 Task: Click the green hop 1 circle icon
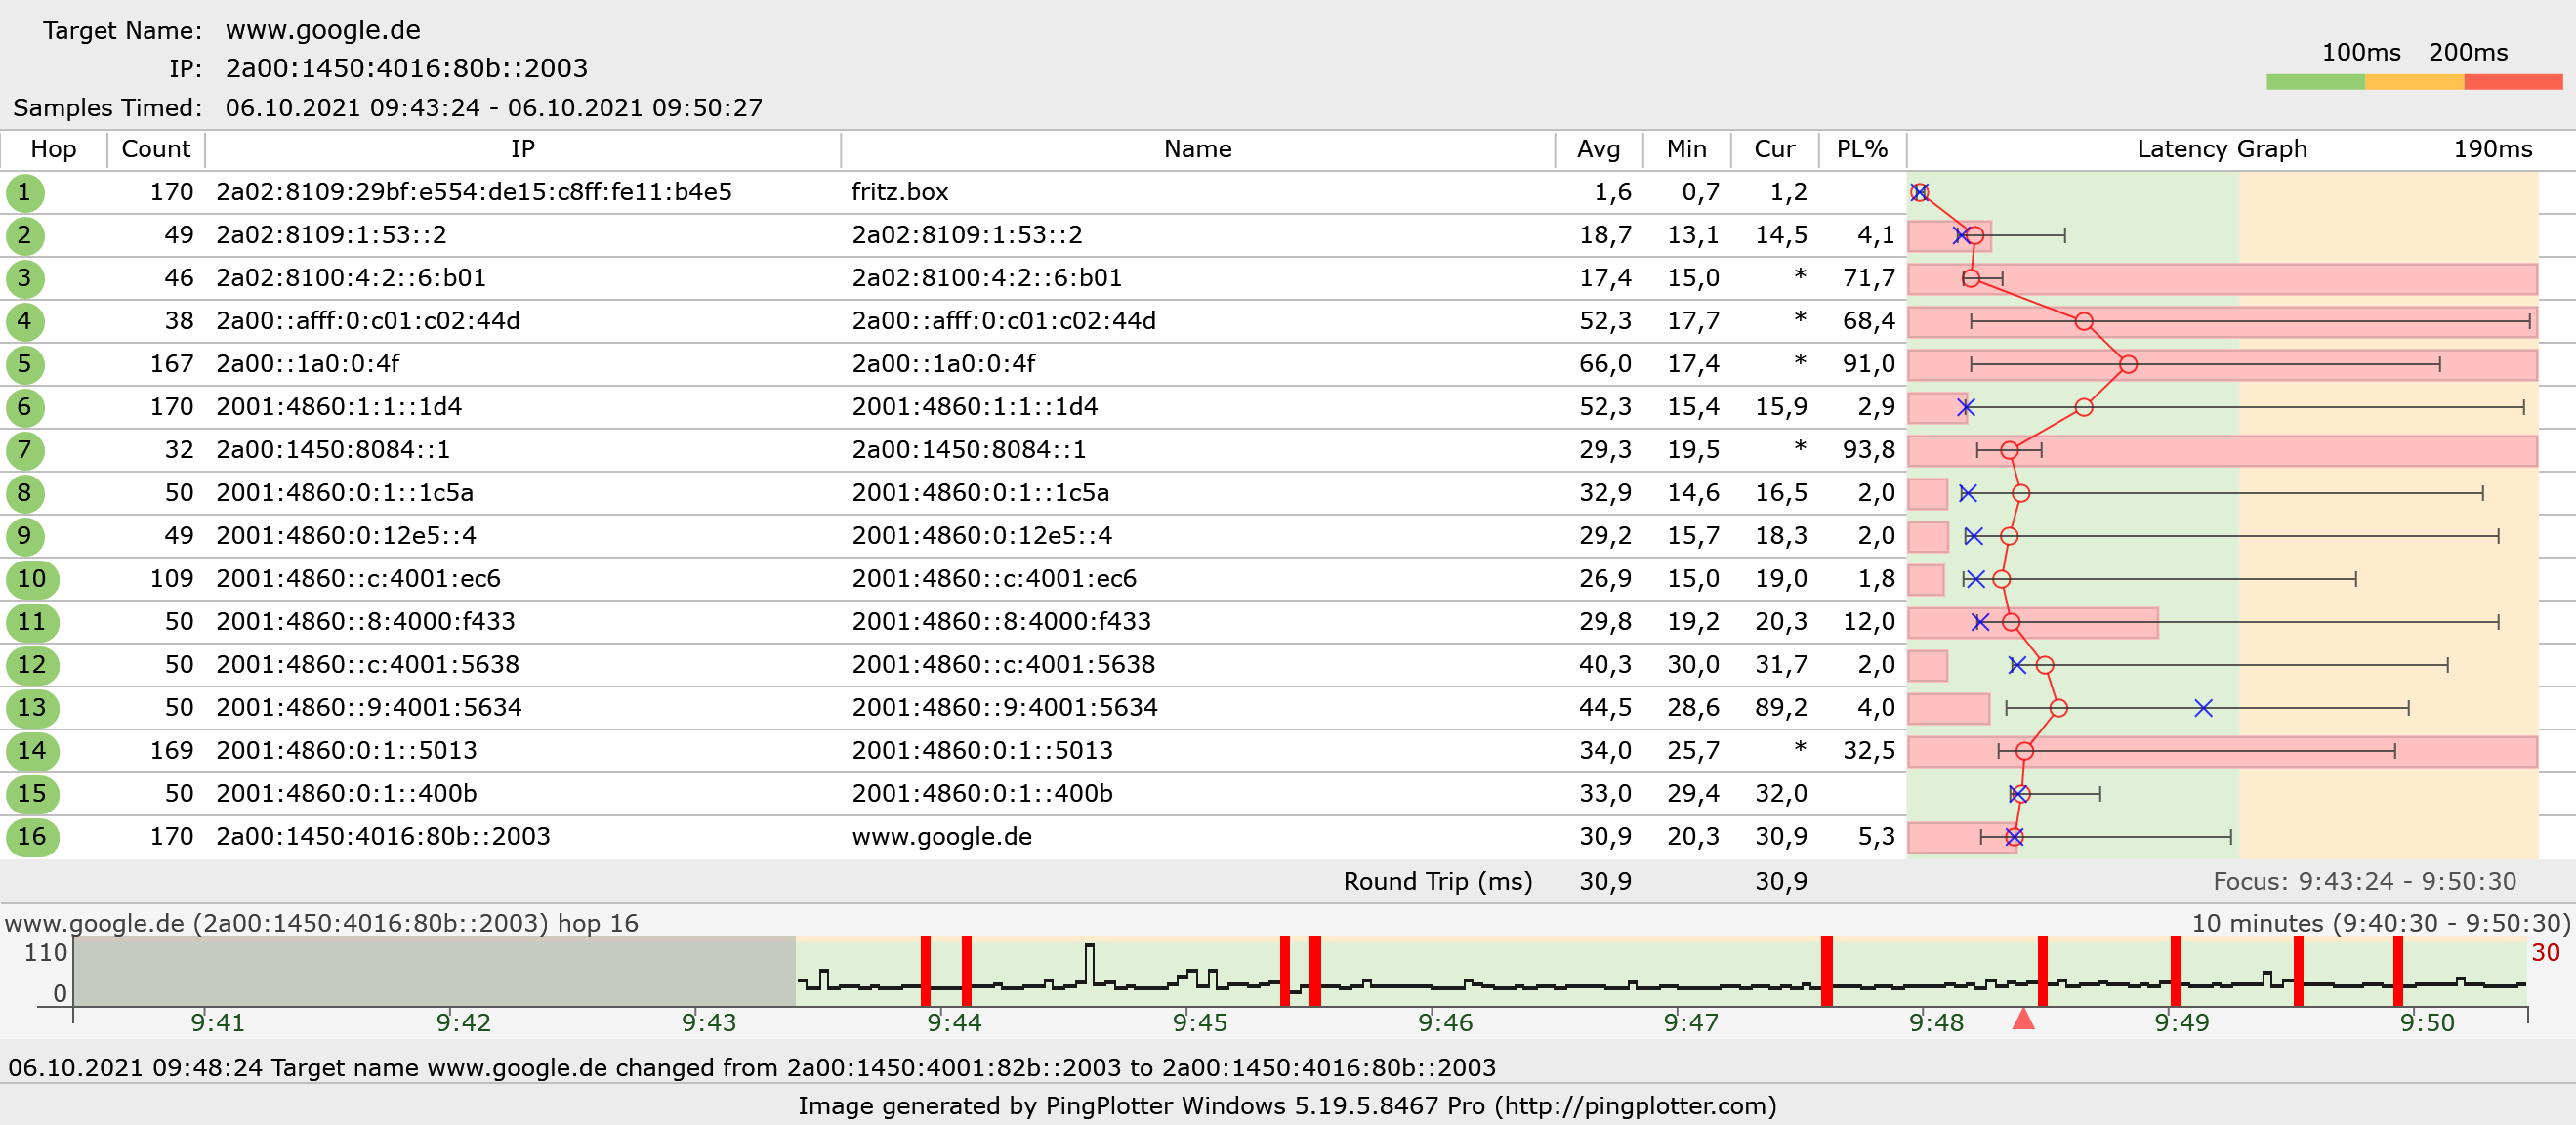[x=25, y=192]
